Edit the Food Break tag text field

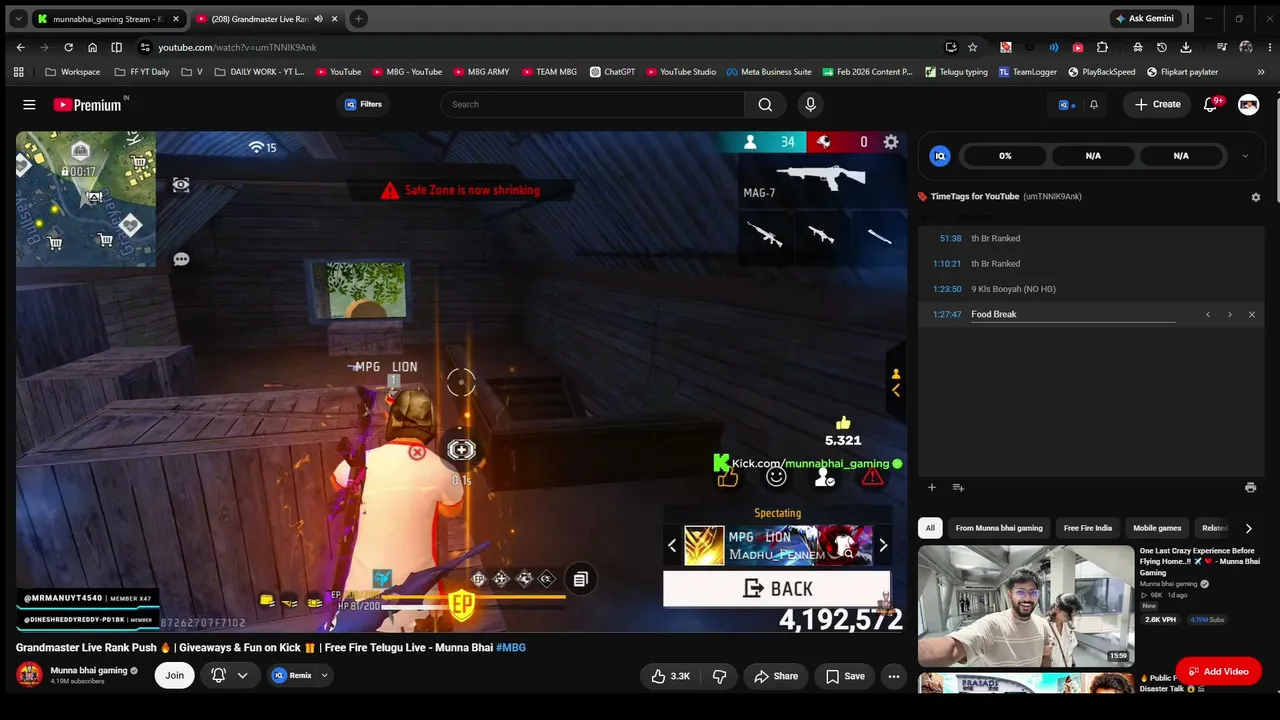1073,314
